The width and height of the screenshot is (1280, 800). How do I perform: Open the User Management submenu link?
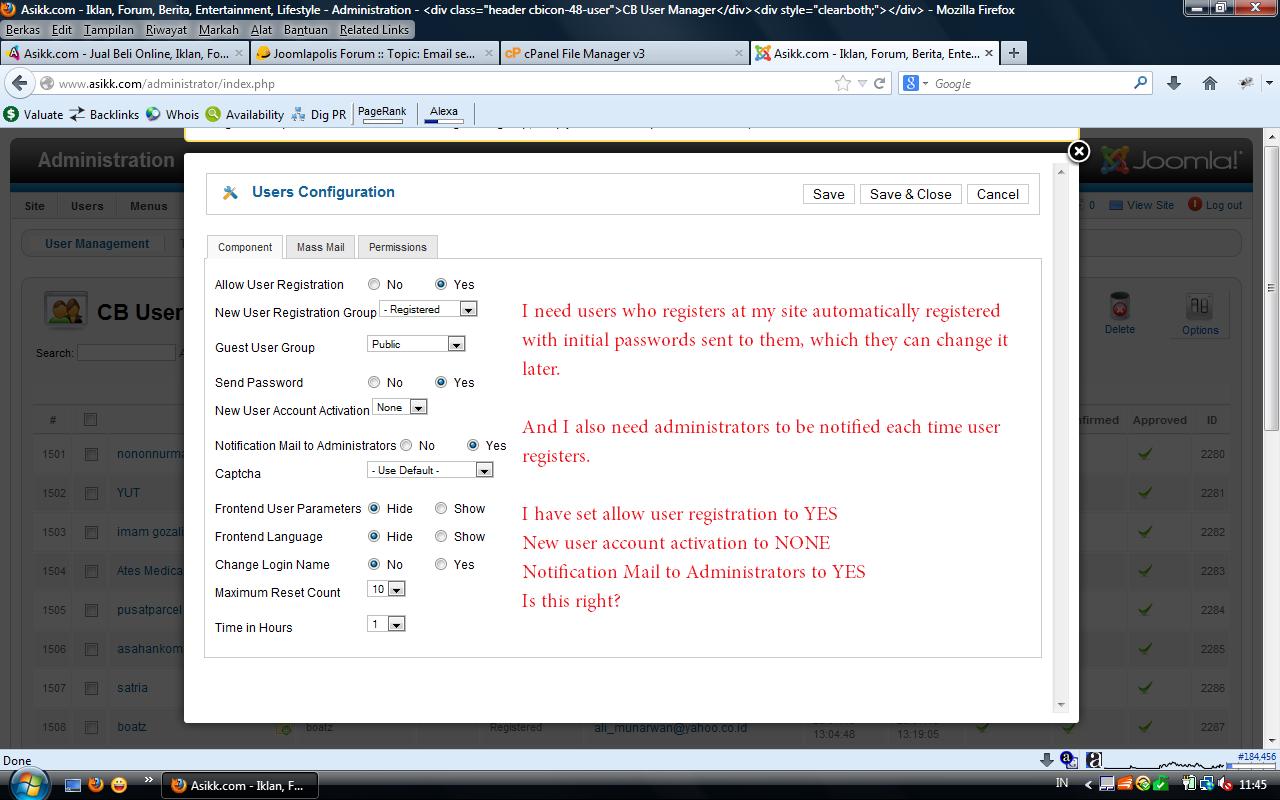point(97,243)
